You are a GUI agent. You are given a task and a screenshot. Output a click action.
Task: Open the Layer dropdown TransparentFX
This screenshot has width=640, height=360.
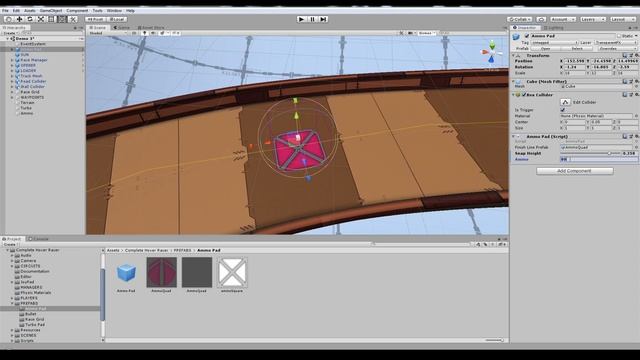(616, 42)
